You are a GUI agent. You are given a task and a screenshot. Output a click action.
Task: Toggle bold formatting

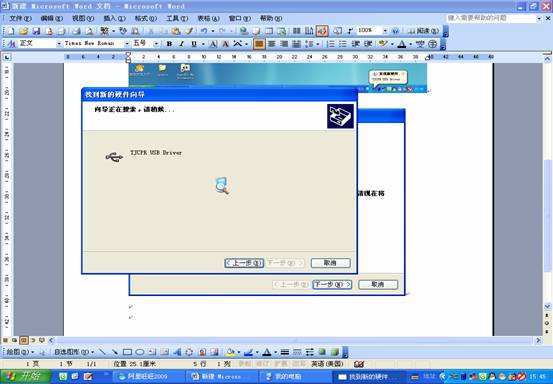169,44
